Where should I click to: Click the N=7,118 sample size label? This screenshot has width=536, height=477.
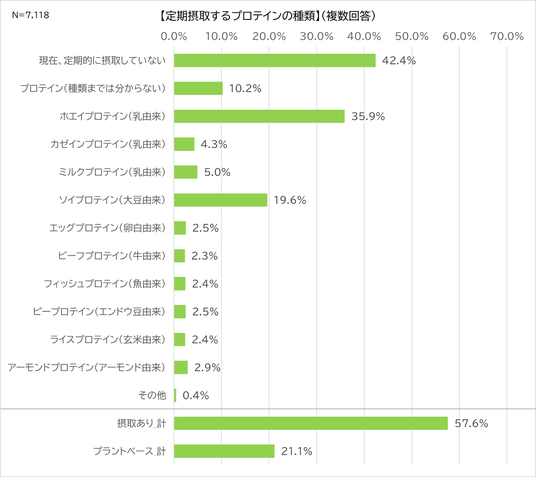pyautogui.click(x=30, y=15)
